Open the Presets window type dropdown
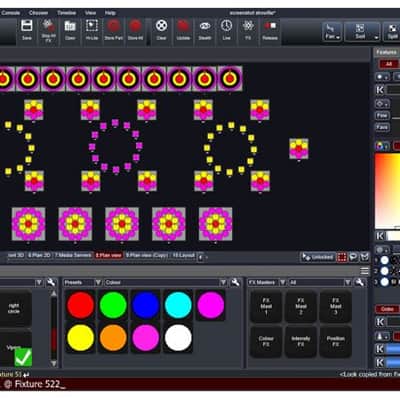This screenshot has height=400, width=400. click(x=98, y=283)
